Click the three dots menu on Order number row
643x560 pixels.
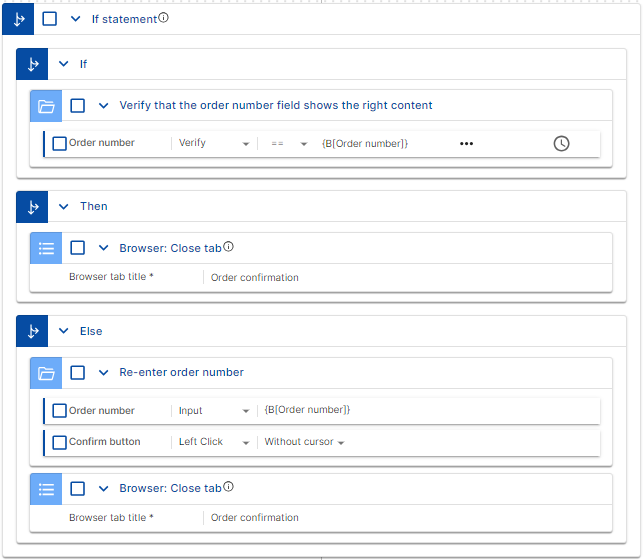(x=466, y=144)
